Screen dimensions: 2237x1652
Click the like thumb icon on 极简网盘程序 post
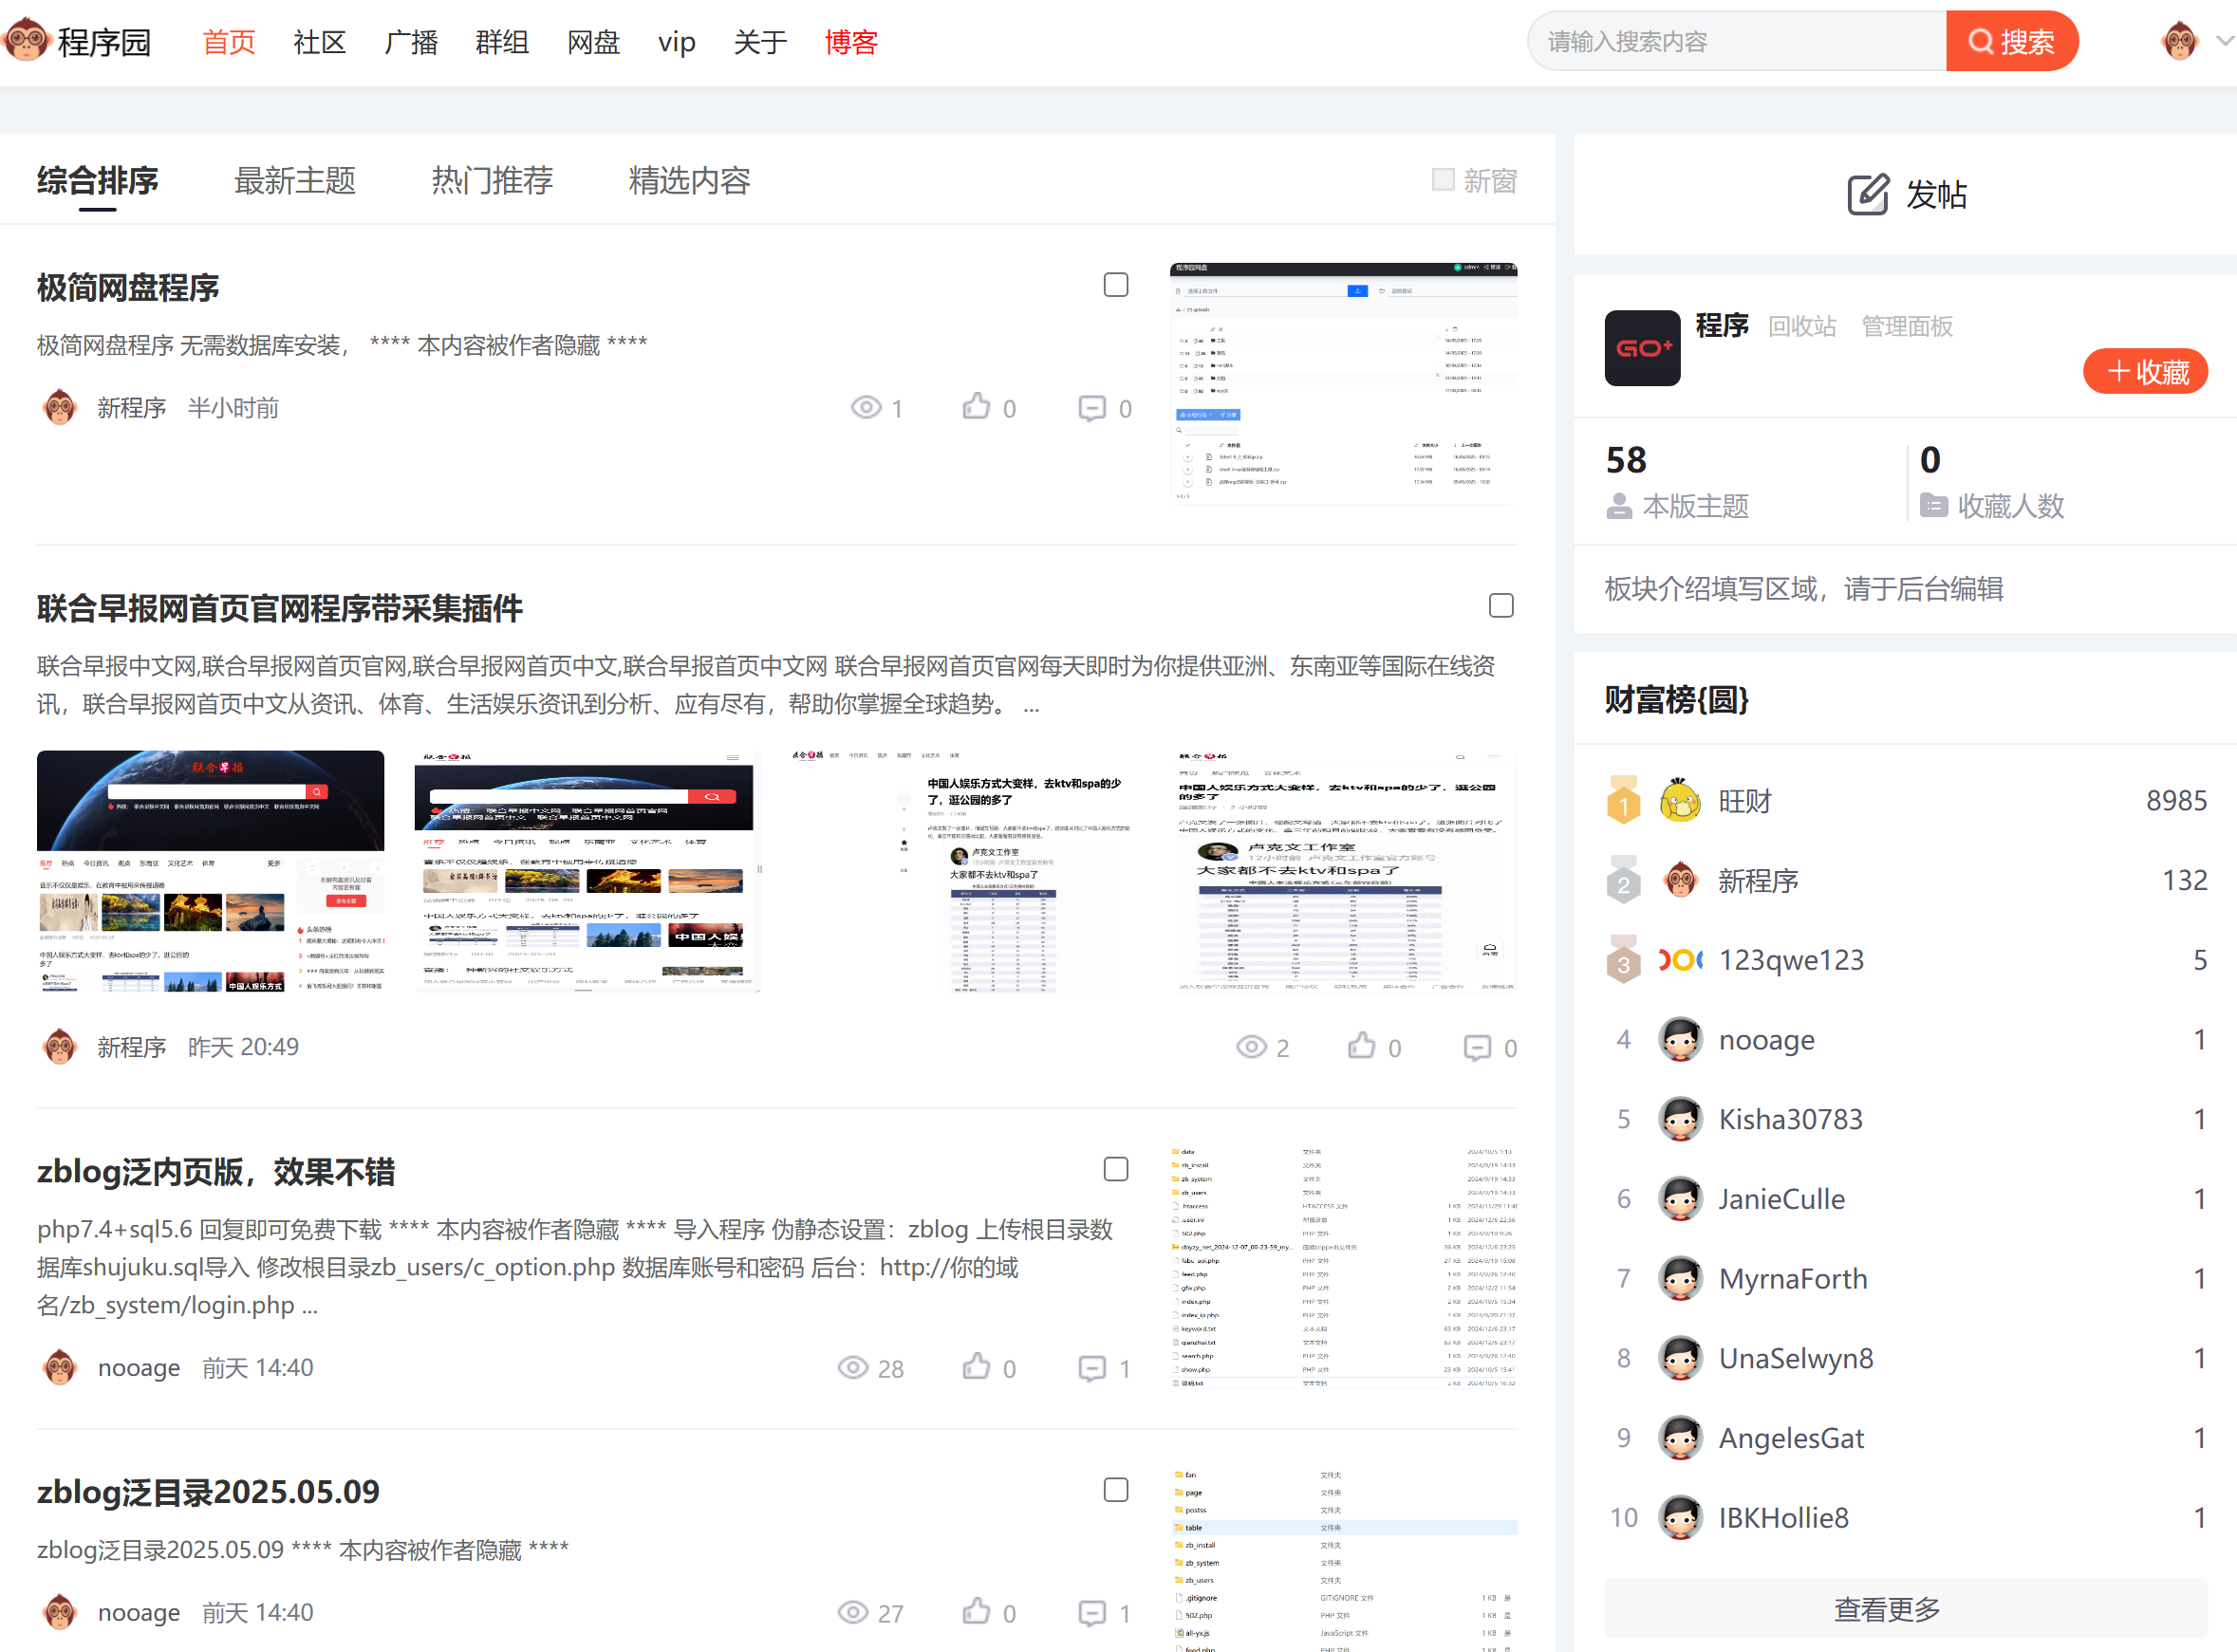[976, 407]
